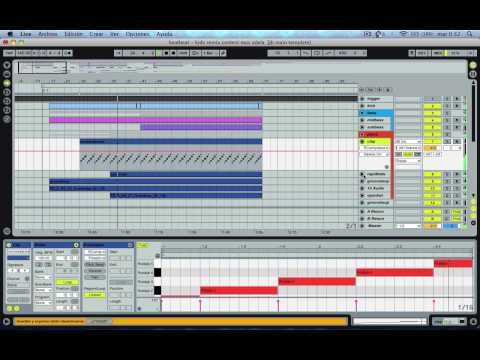This screenshot has width=480, height=360.
Task: Toggle In/Out section show button
Action: coord(473,202)
